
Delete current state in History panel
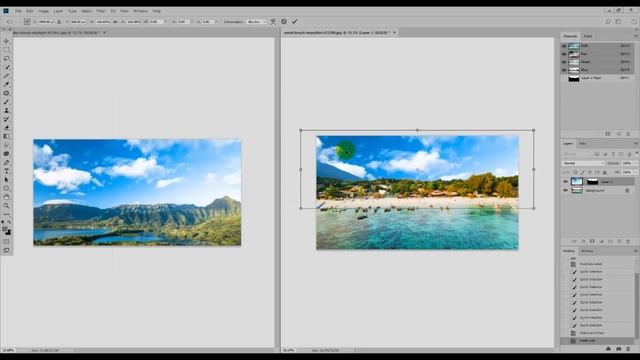[628, 349]
